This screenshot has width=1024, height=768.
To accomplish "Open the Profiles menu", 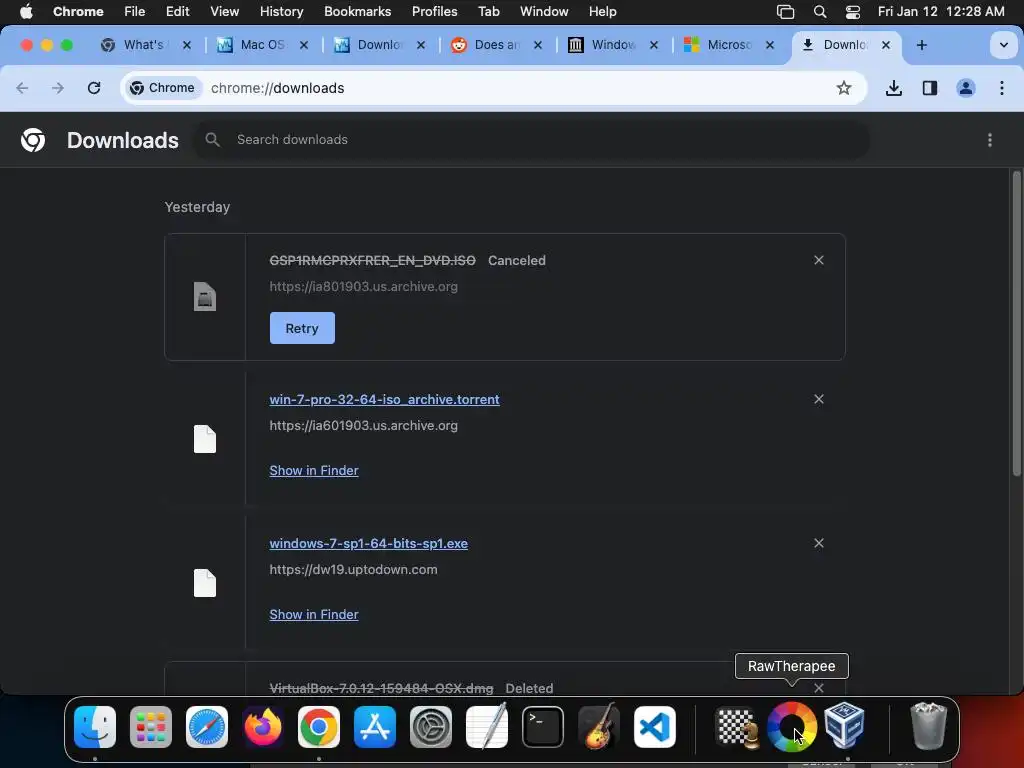I will click(x=434, y=11).
